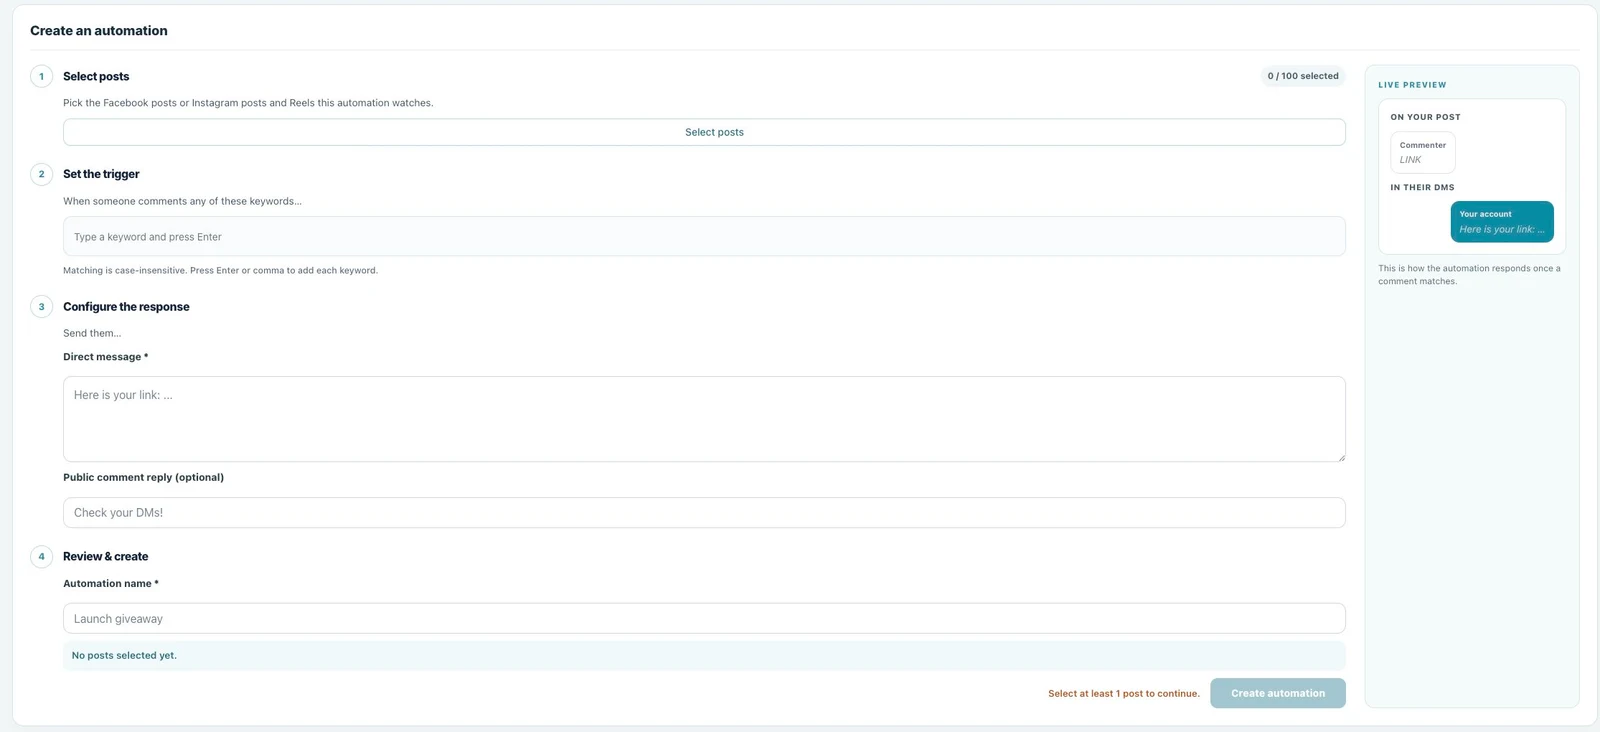This screenshot has height=732, width=1600.
Task: Click into the Direct message textarea
Action: click(704, 419)
